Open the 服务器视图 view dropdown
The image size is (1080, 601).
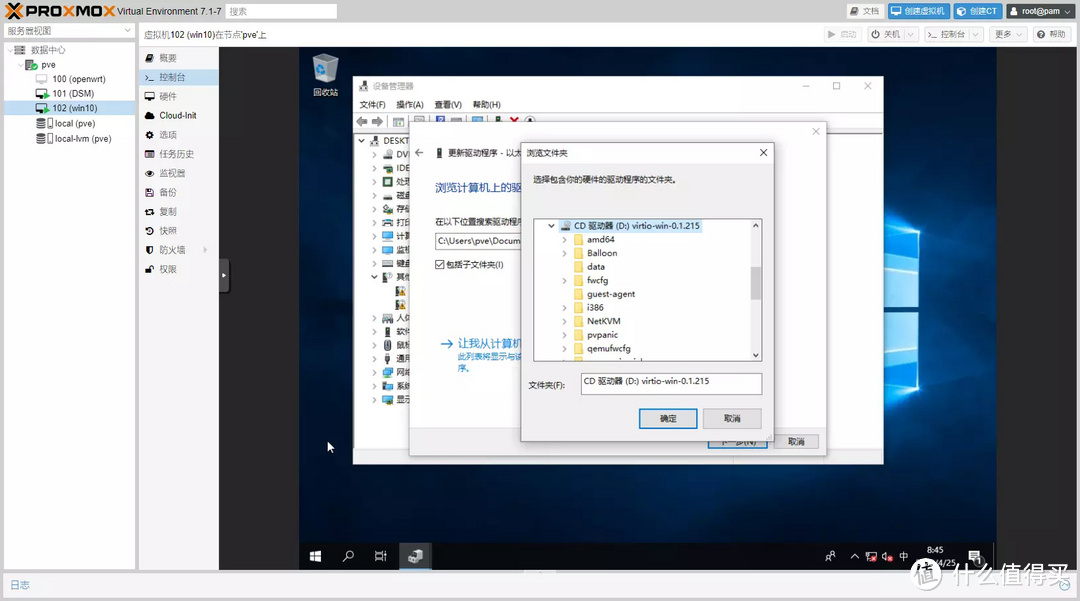(x=68, y=31)
